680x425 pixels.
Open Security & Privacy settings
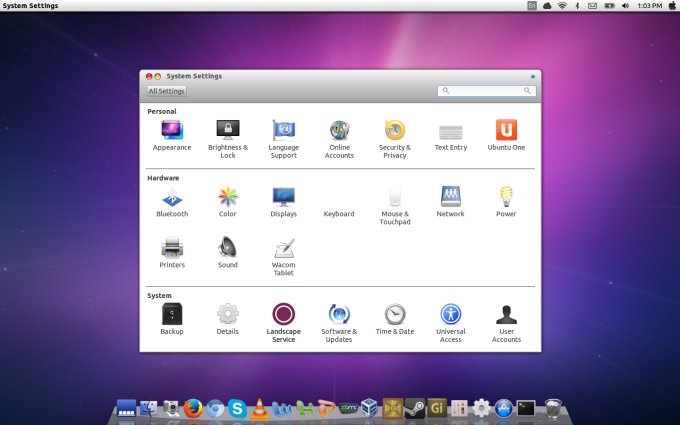click(394, 131)
